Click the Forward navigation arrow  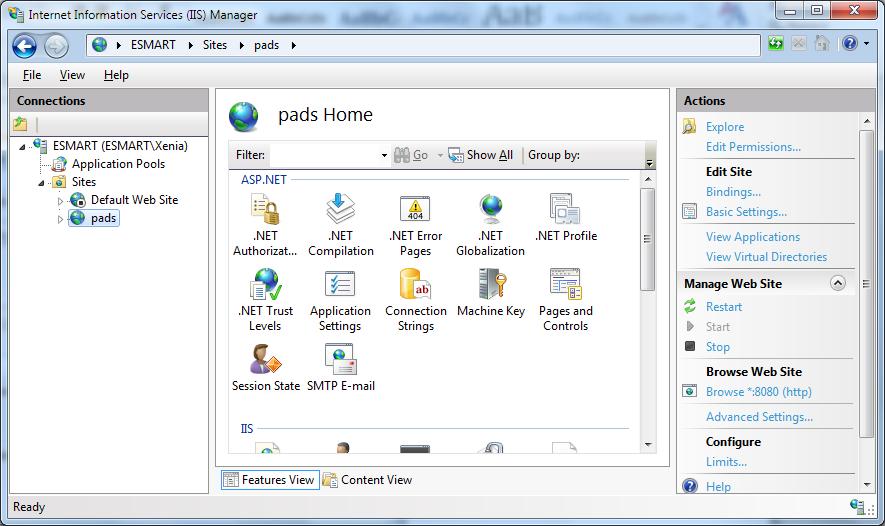(56, 46)
